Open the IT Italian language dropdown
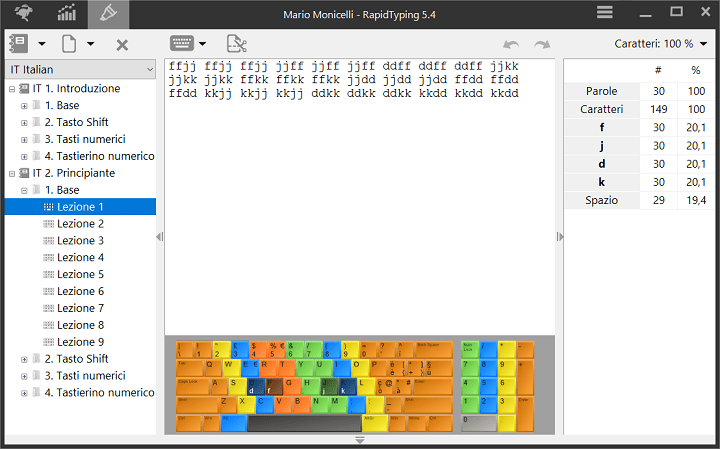 tap(80, 70)
